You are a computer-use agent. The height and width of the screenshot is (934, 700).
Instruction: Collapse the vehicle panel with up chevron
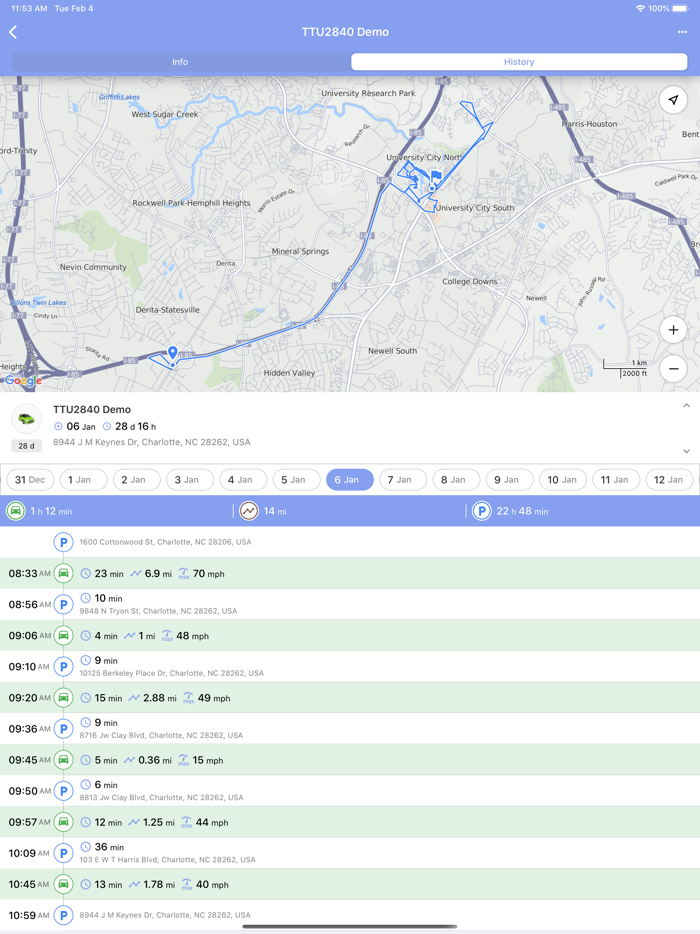(686, 406)
